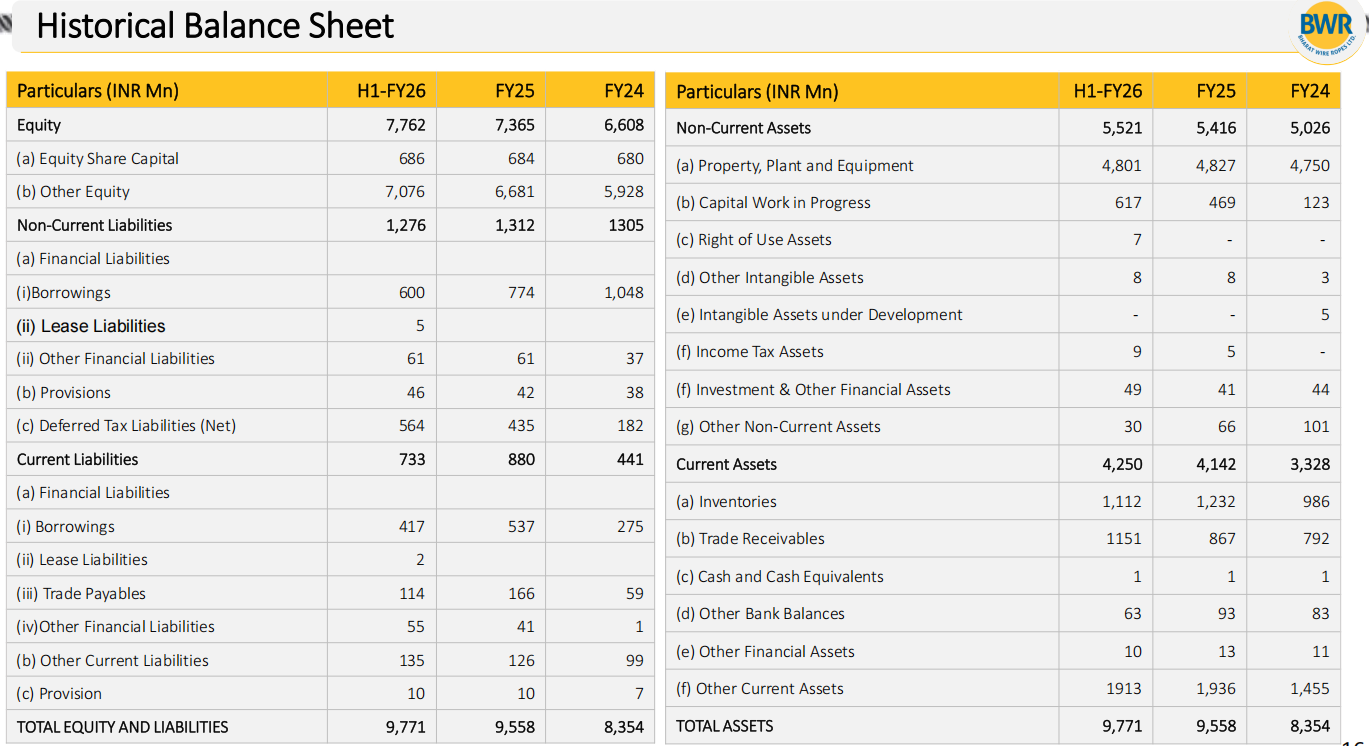Select the Capital Work in Progress label

(x=773, y=202)
